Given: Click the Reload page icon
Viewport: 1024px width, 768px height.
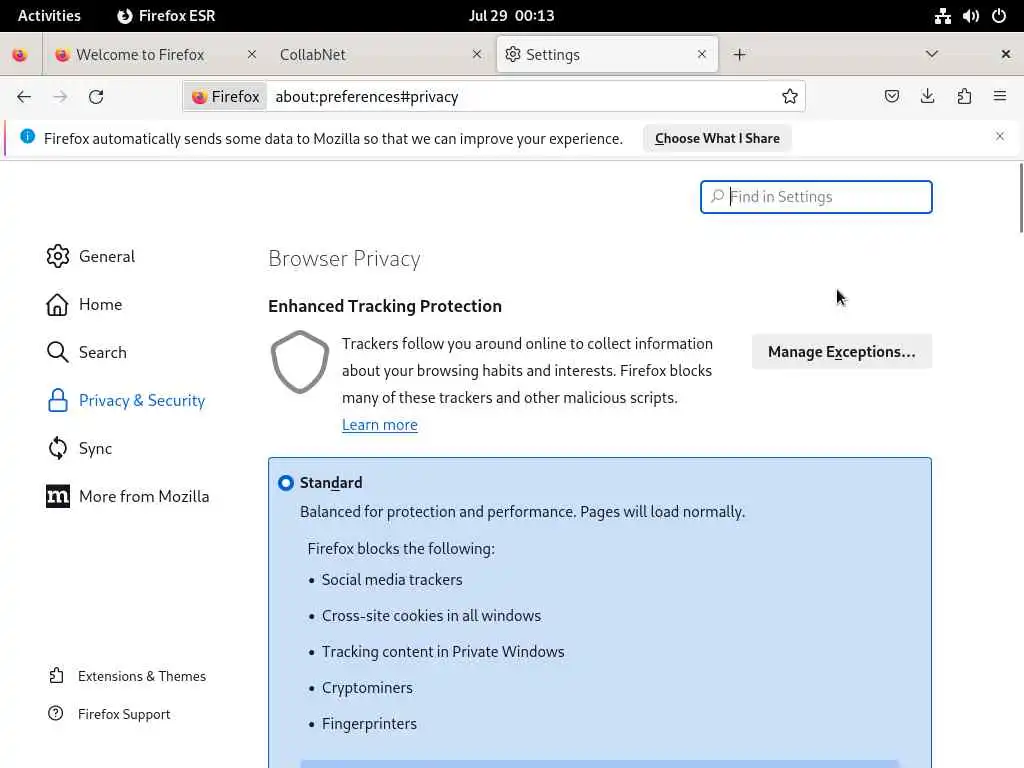Looking at the screenshot, I should [x=96, y=97].
